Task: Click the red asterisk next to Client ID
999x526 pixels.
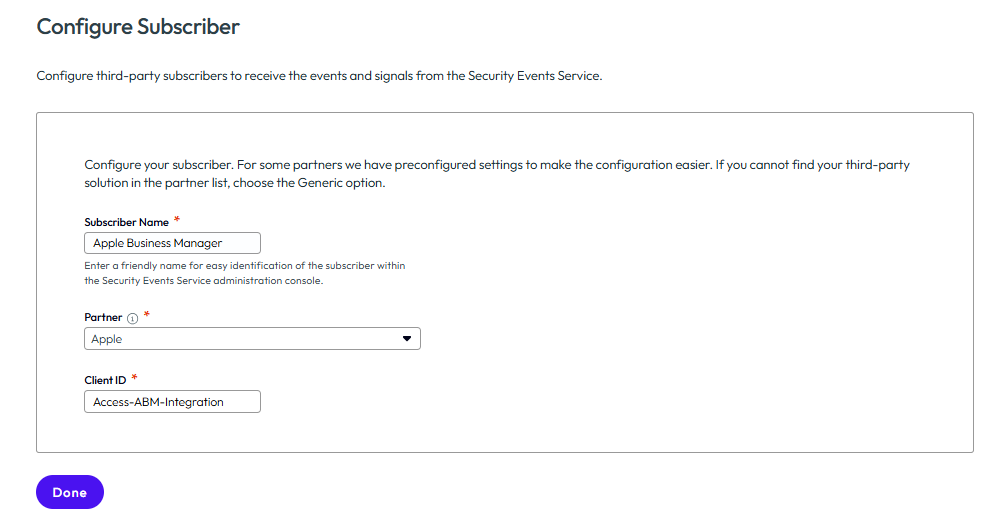Action: pos(134,378)
